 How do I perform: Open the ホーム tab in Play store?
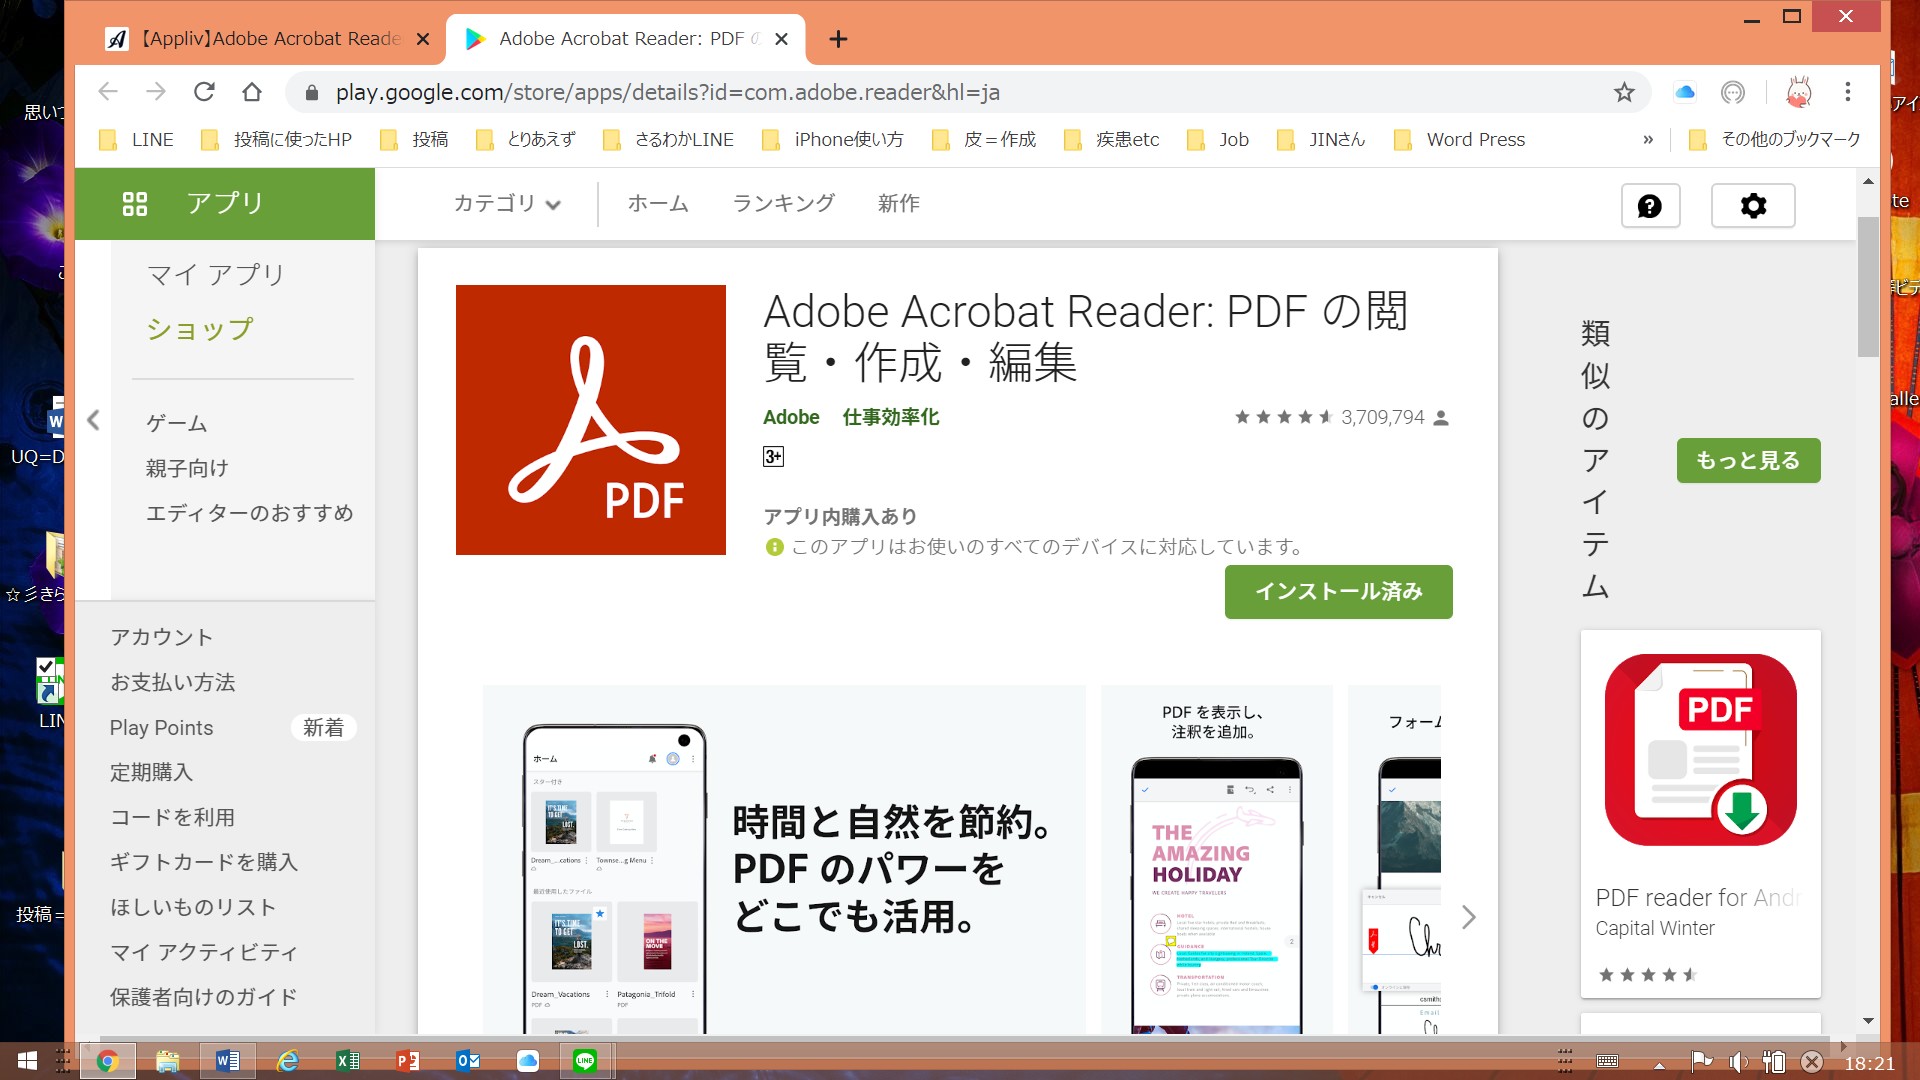tap(658, 204)
